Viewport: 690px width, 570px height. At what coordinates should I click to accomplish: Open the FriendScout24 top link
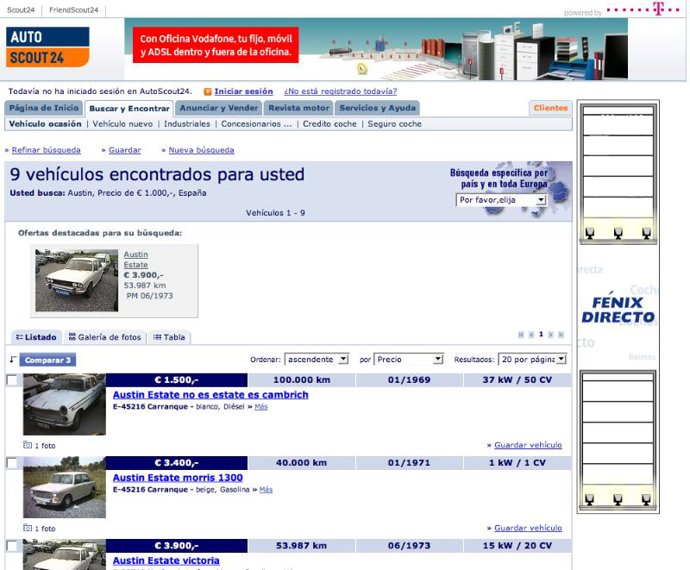73,10
